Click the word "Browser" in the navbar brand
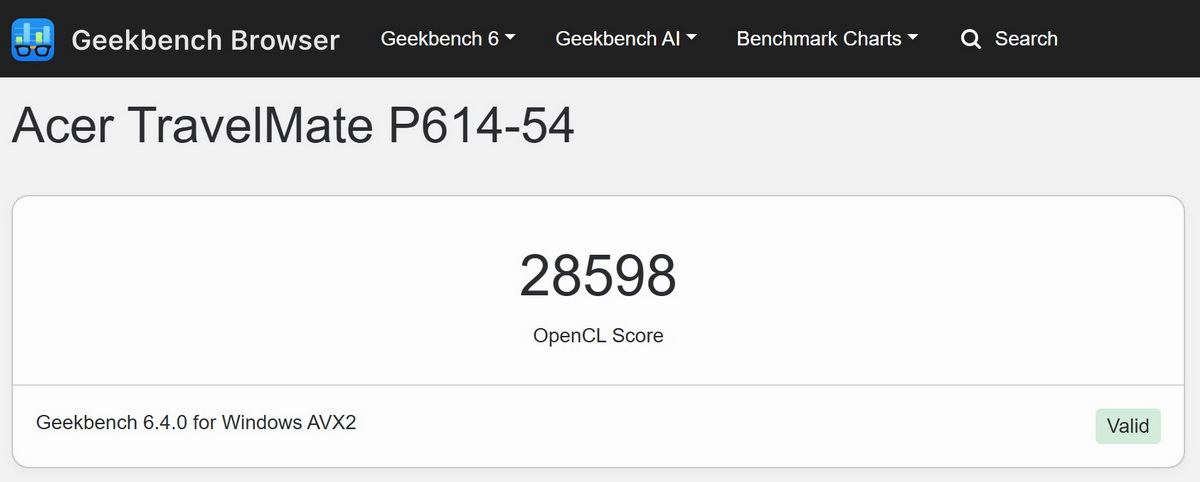 [x=285, y=40]
